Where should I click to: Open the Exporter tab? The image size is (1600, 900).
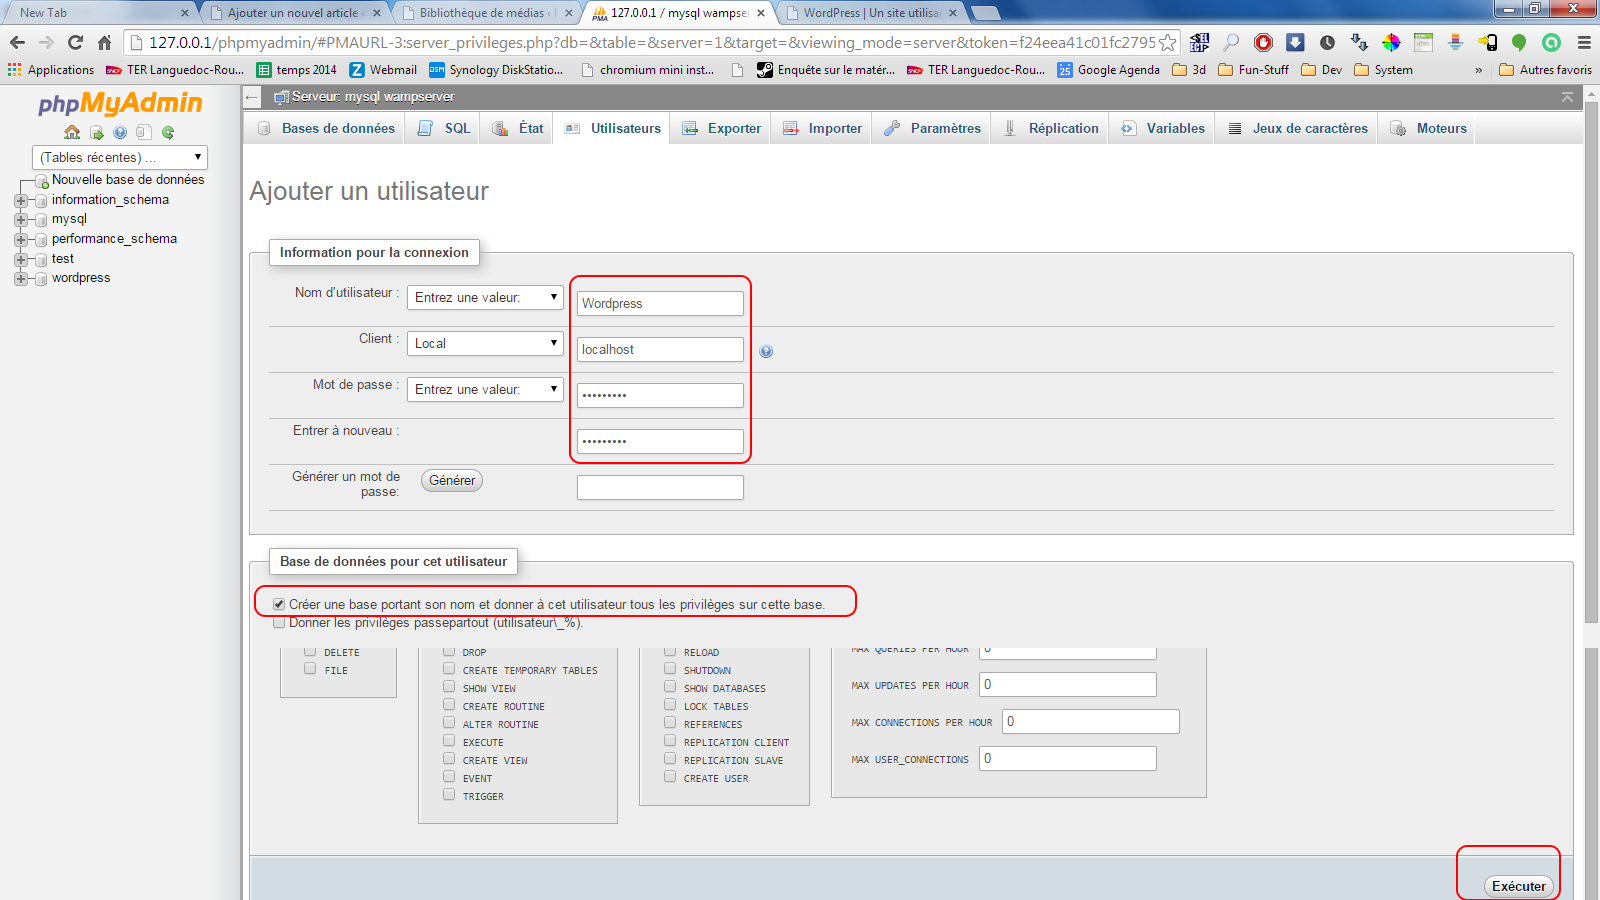[x=721, y=128]
